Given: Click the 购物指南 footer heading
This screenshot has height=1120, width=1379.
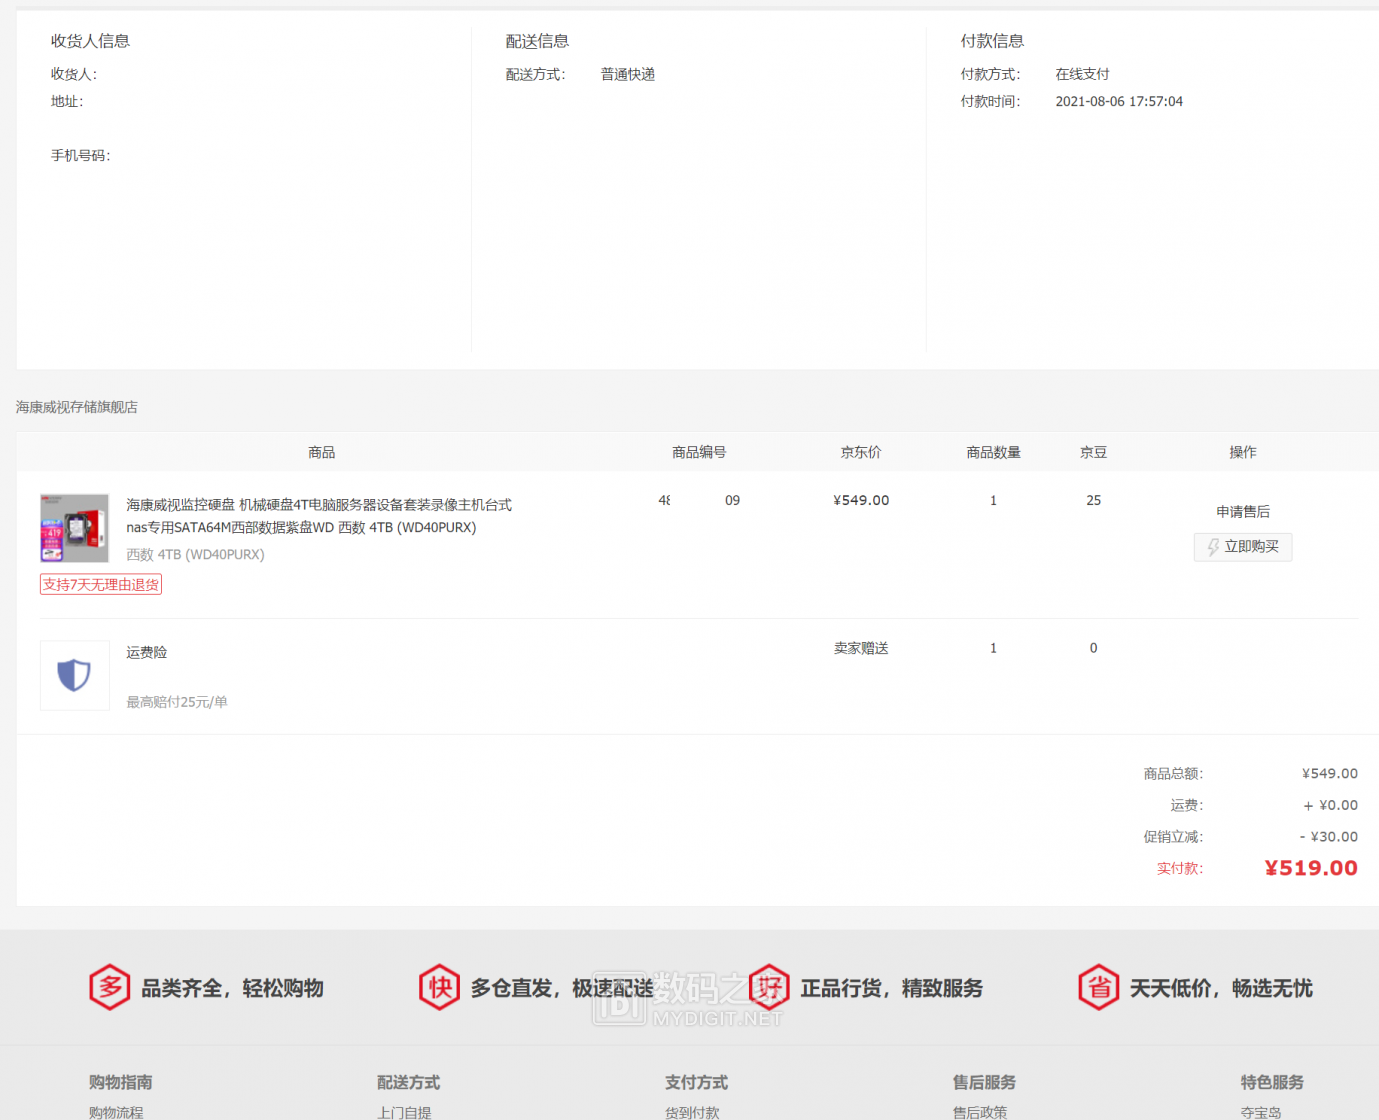Looking at the screenshot, I should click(121, 1082).
